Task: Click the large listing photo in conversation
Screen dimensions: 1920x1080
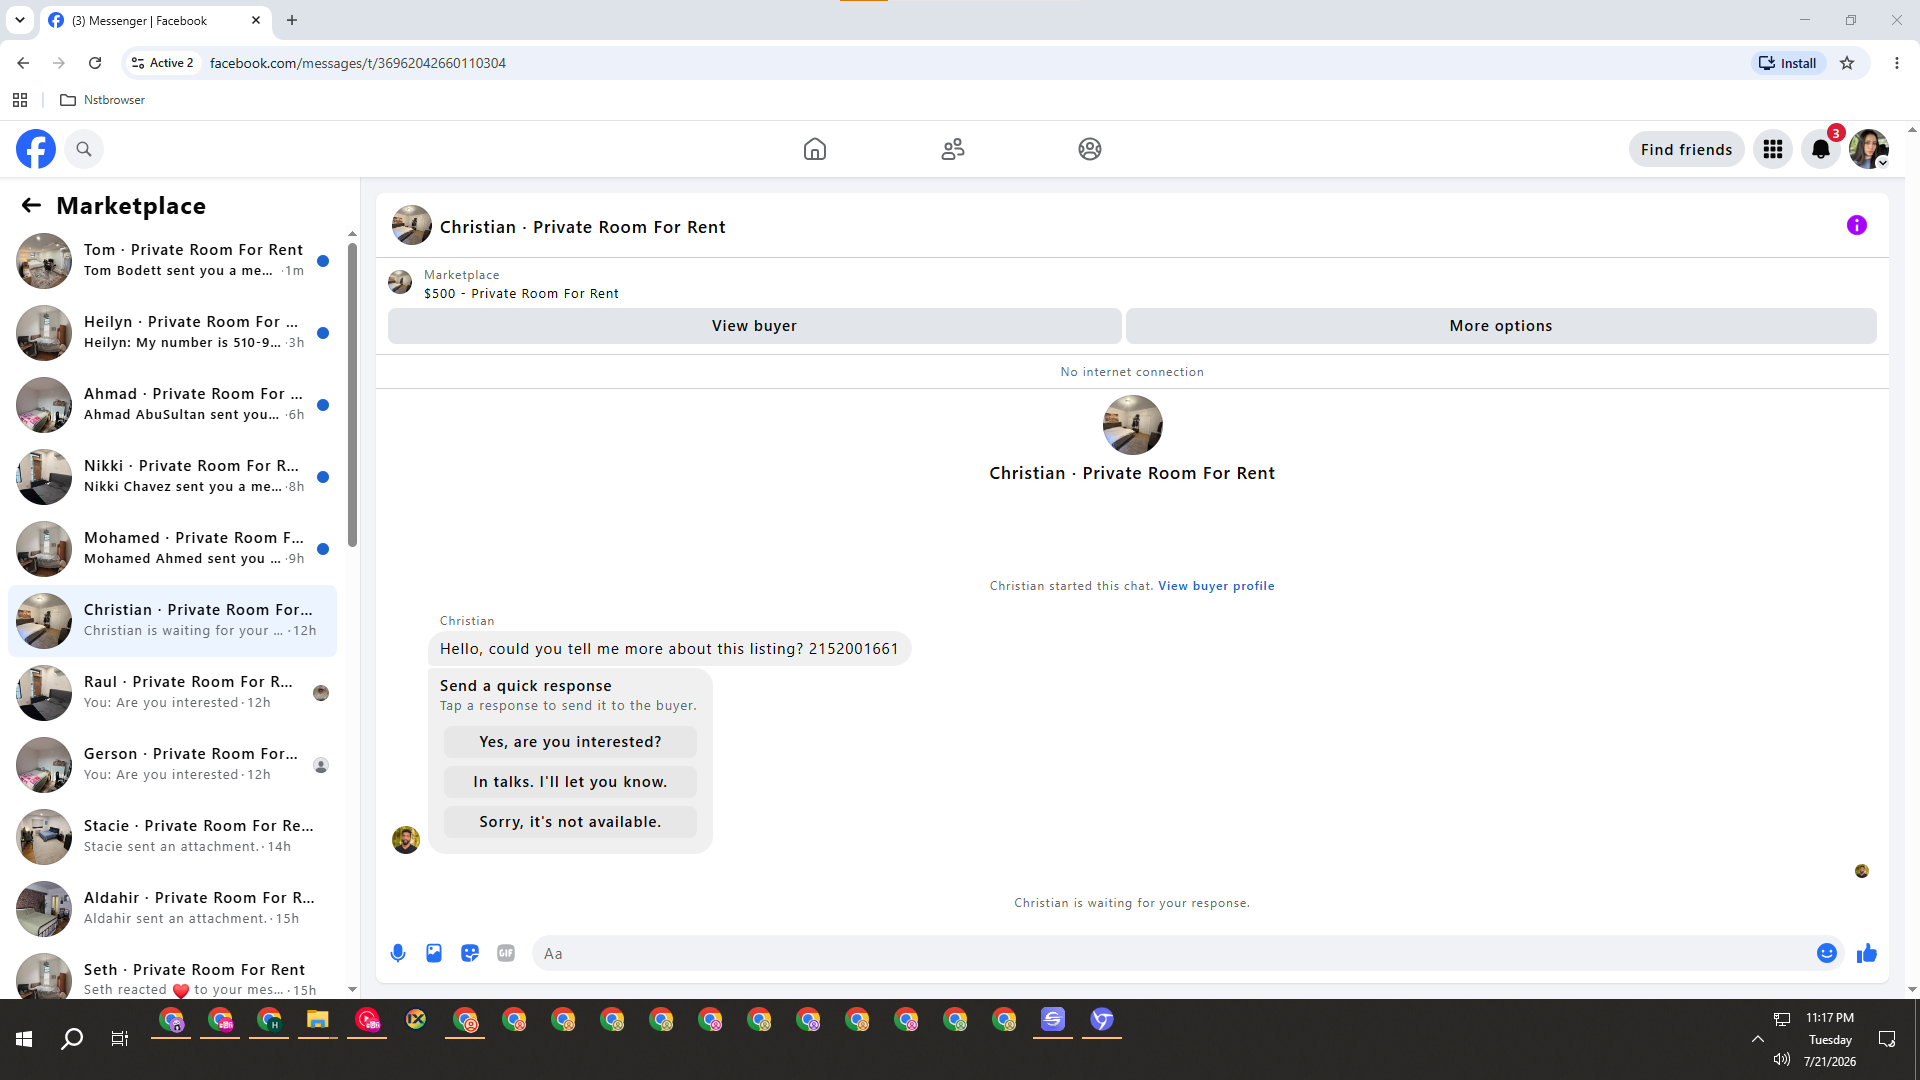Action: (x=1132, y=425)
